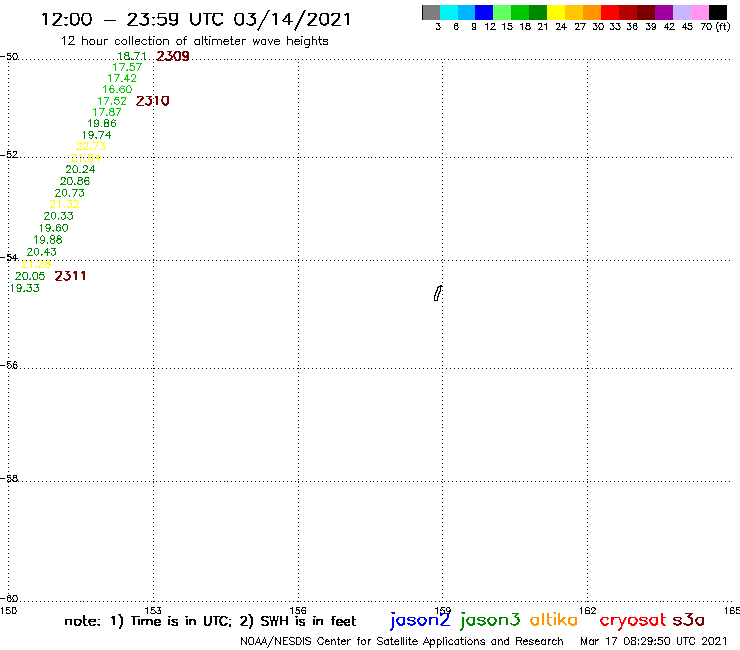740x650 pixels.
Task: Select the 20.73 wave height value
Action: click(69, 193)
